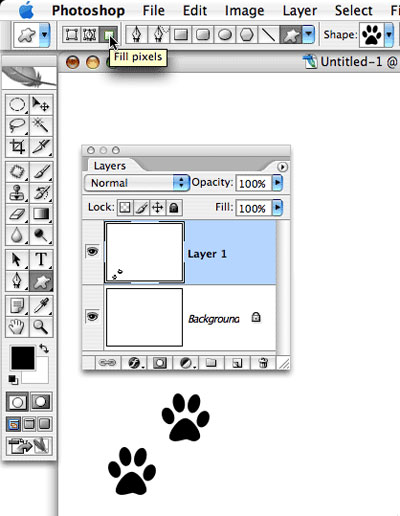The width and height of the screenshot is (400, 516).
Task: Select the Blur tool
Action: pos(17,235)
